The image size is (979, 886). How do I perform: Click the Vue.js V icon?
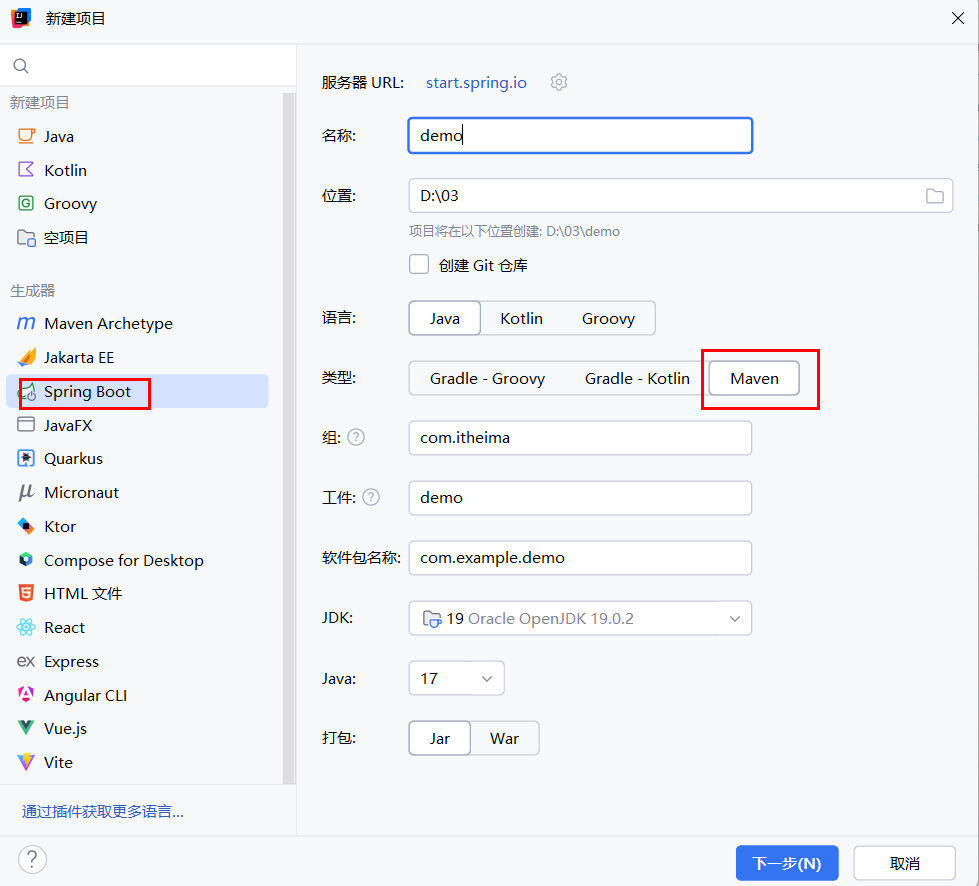point(26,728)
